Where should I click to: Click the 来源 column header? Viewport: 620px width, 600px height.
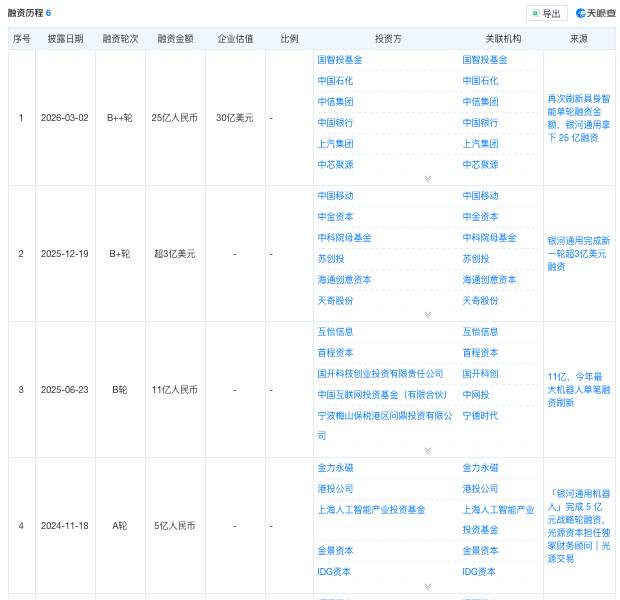pyautogui.click(x=579, y=39)
